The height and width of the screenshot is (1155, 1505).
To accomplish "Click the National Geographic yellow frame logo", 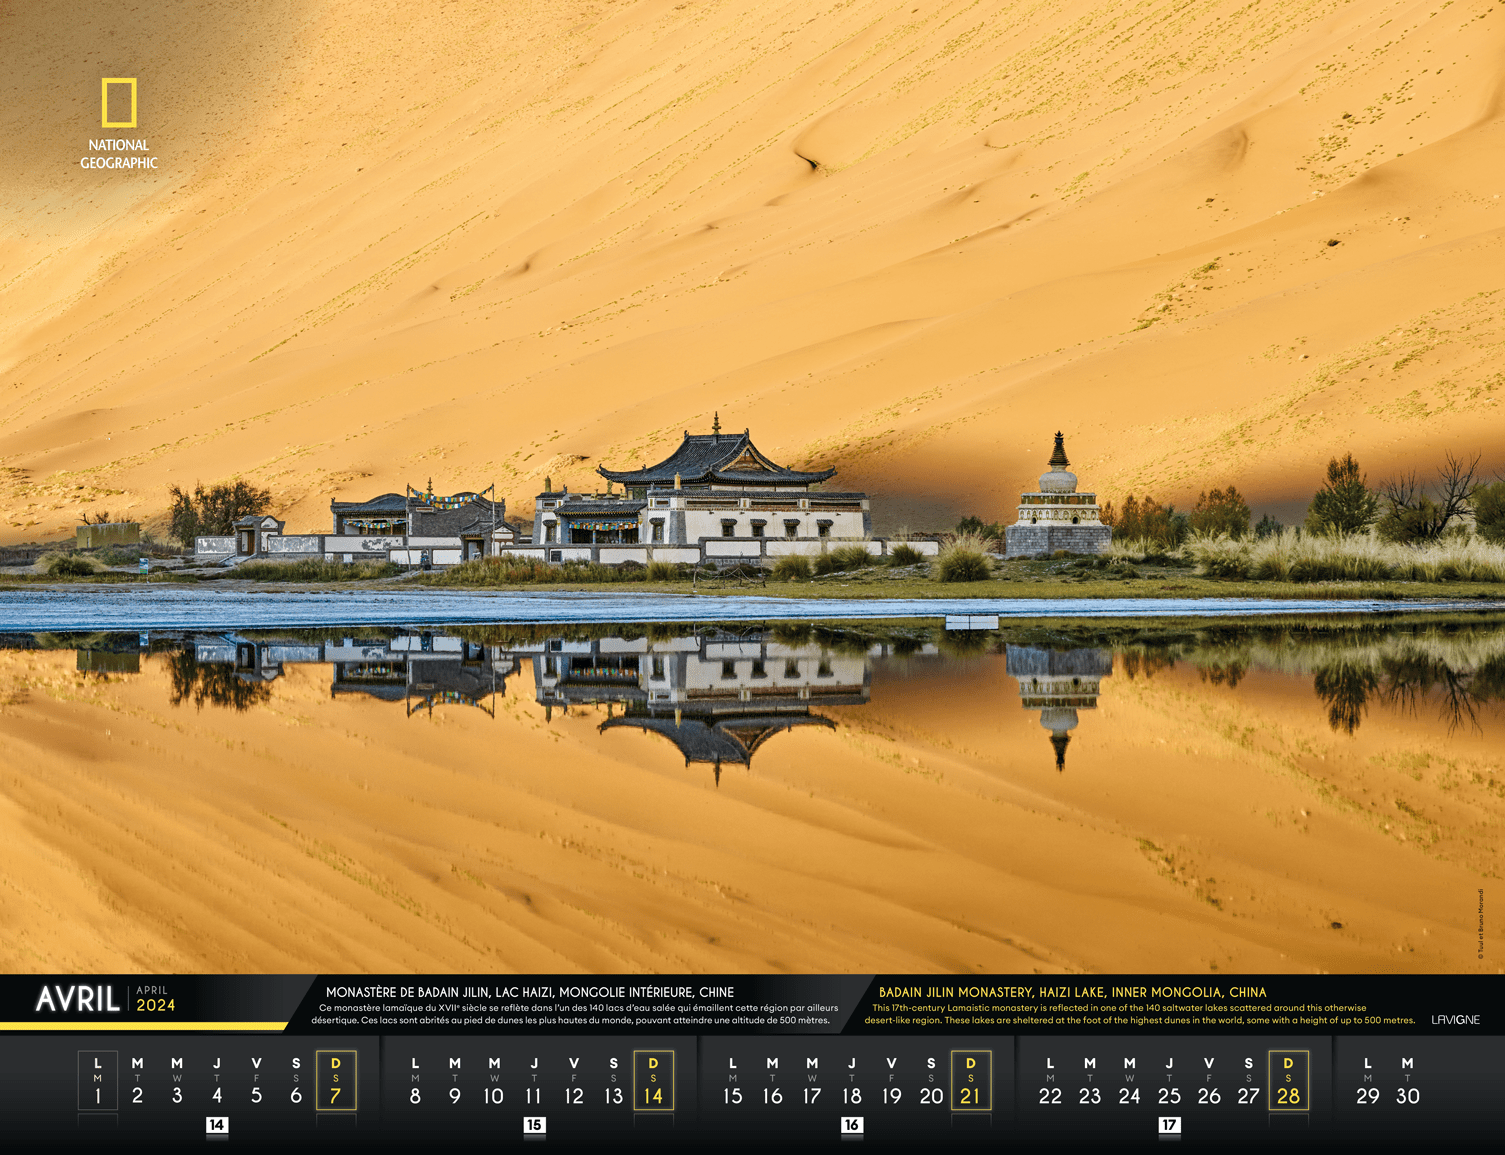I will pos(119,103).
